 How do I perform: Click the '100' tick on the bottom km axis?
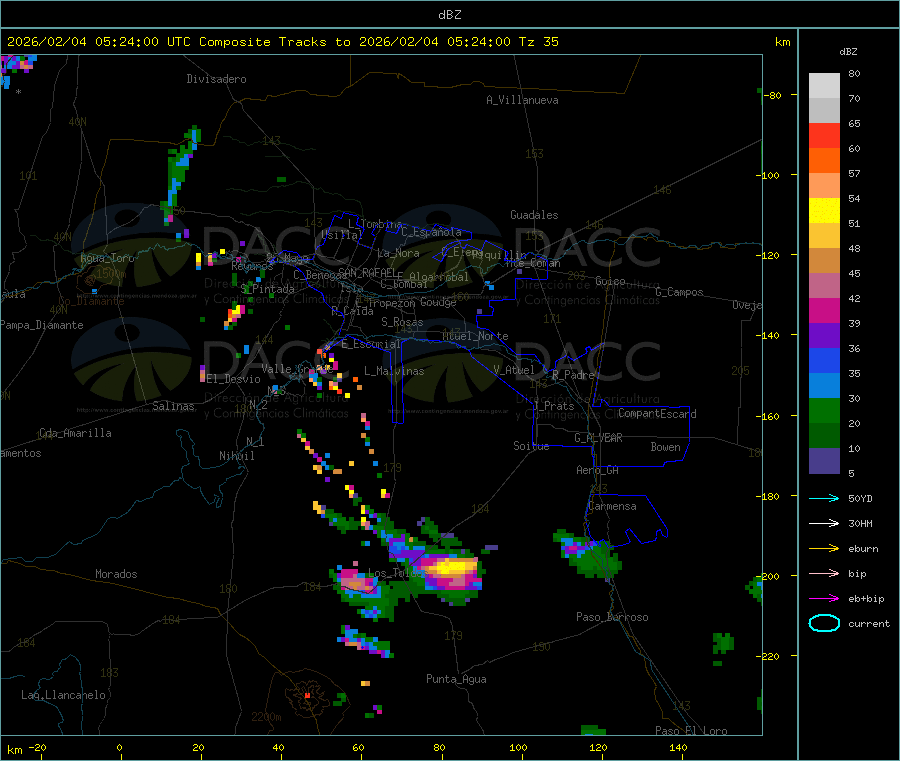518,747
